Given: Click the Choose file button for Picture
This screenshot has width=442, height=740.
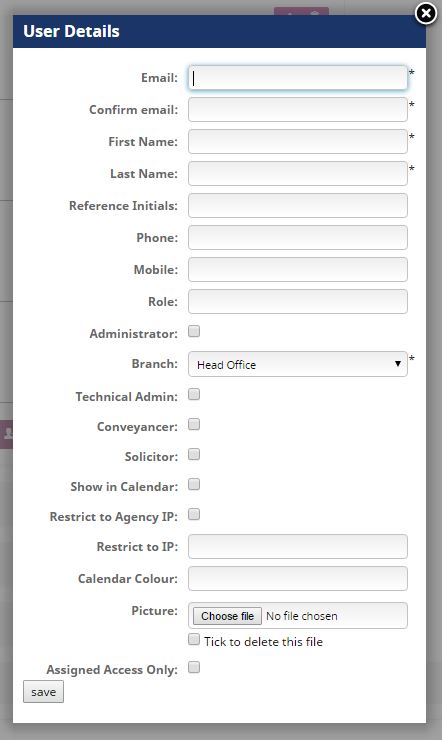Looking at the screenshot, I should (227, 616).
